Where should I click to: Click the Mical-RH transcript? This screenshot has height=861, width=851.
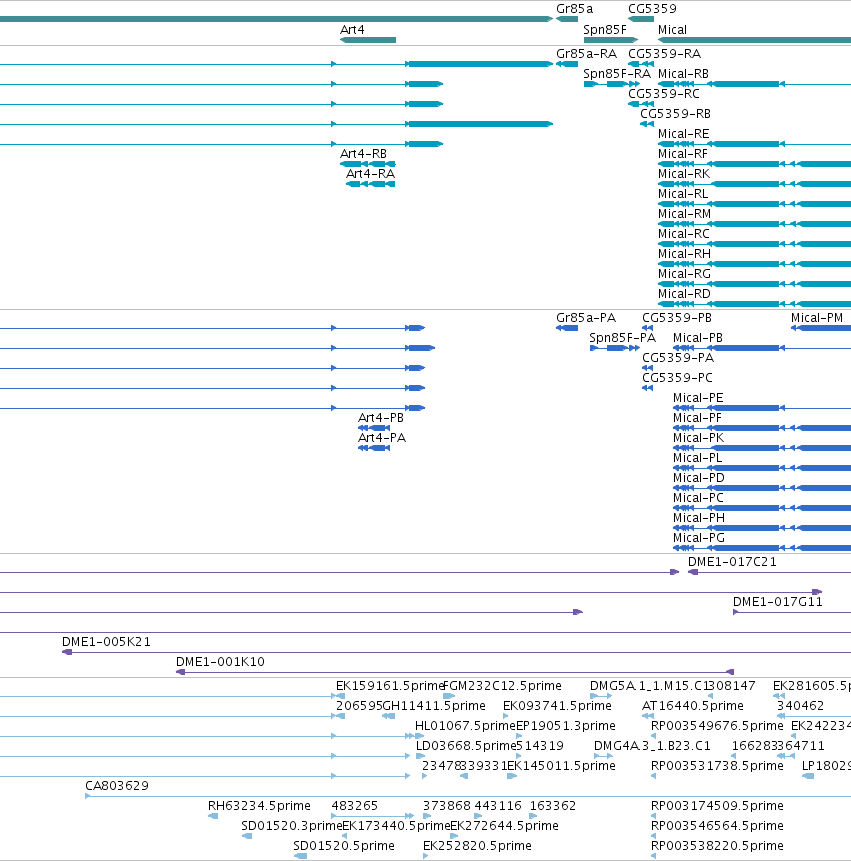[x=754, y=264]
